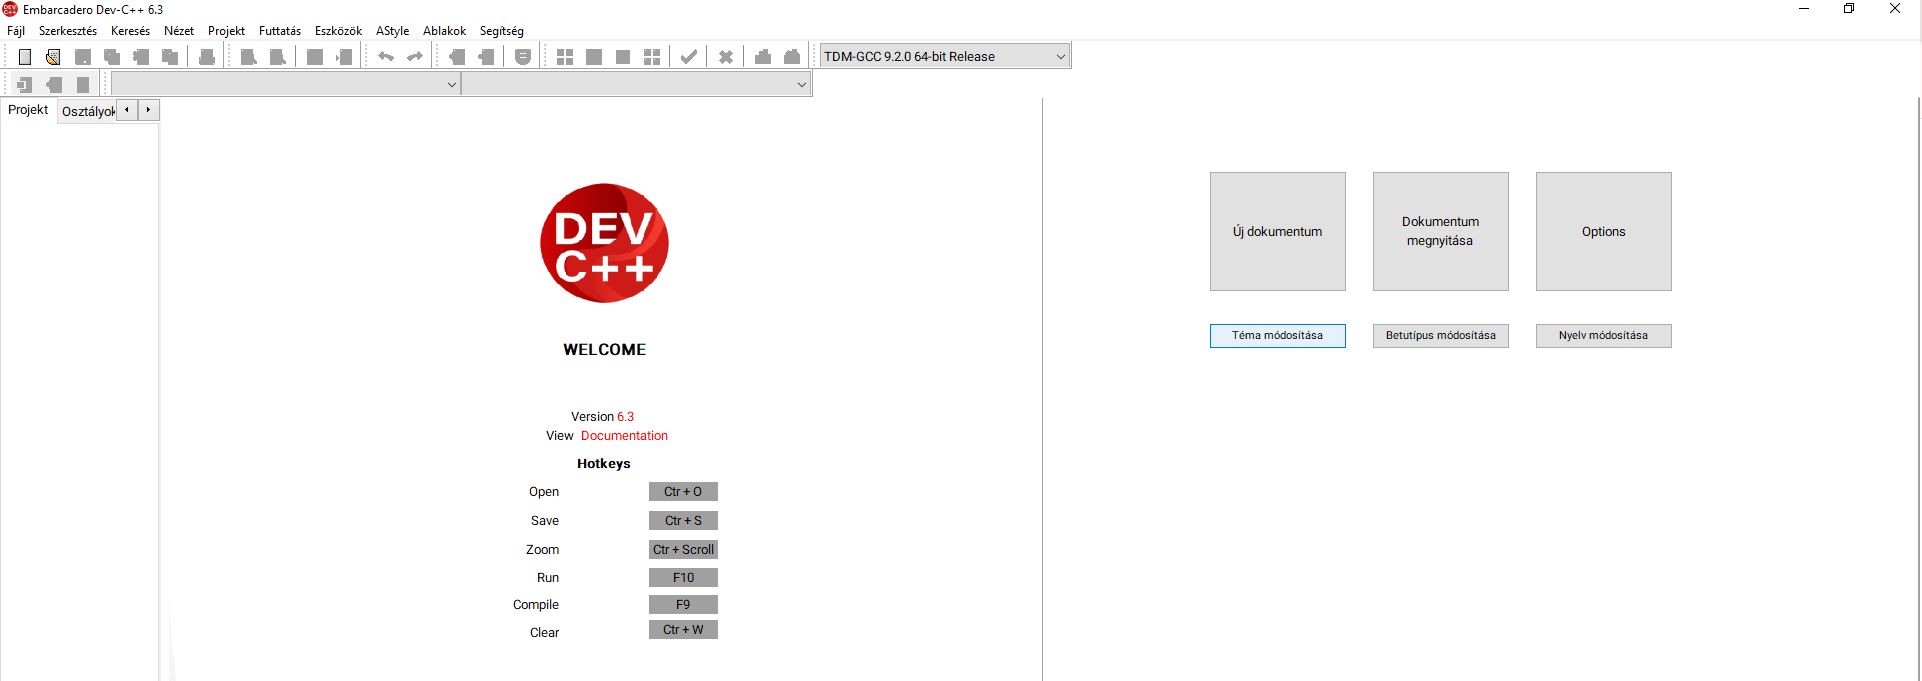Click the Dokumentum megnyitása button
Screen dimensions: 1922x681
pos(1440,231)
